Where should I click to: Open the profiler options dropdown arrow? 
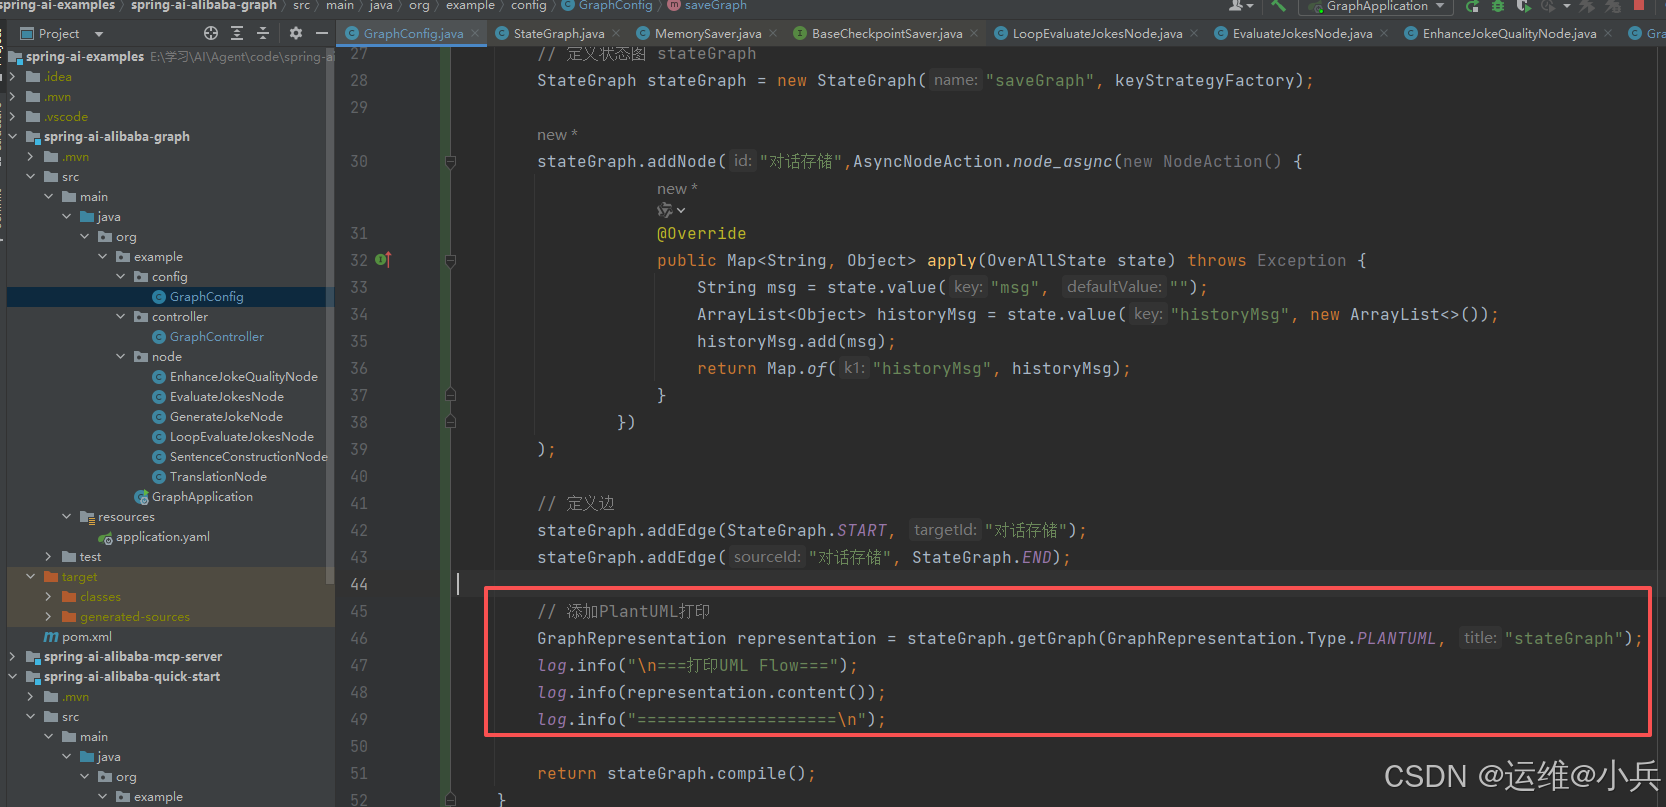coord(1567,6)
